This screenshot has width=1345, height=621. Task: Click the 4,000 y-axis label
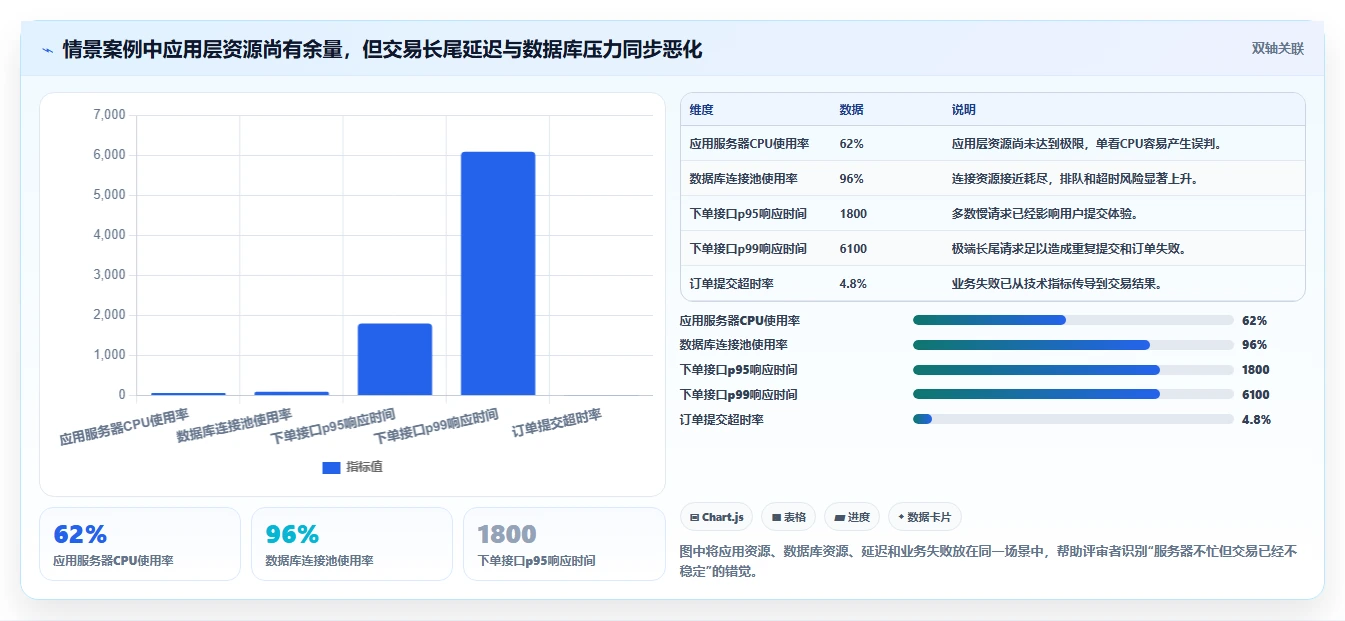click(109, 235)
